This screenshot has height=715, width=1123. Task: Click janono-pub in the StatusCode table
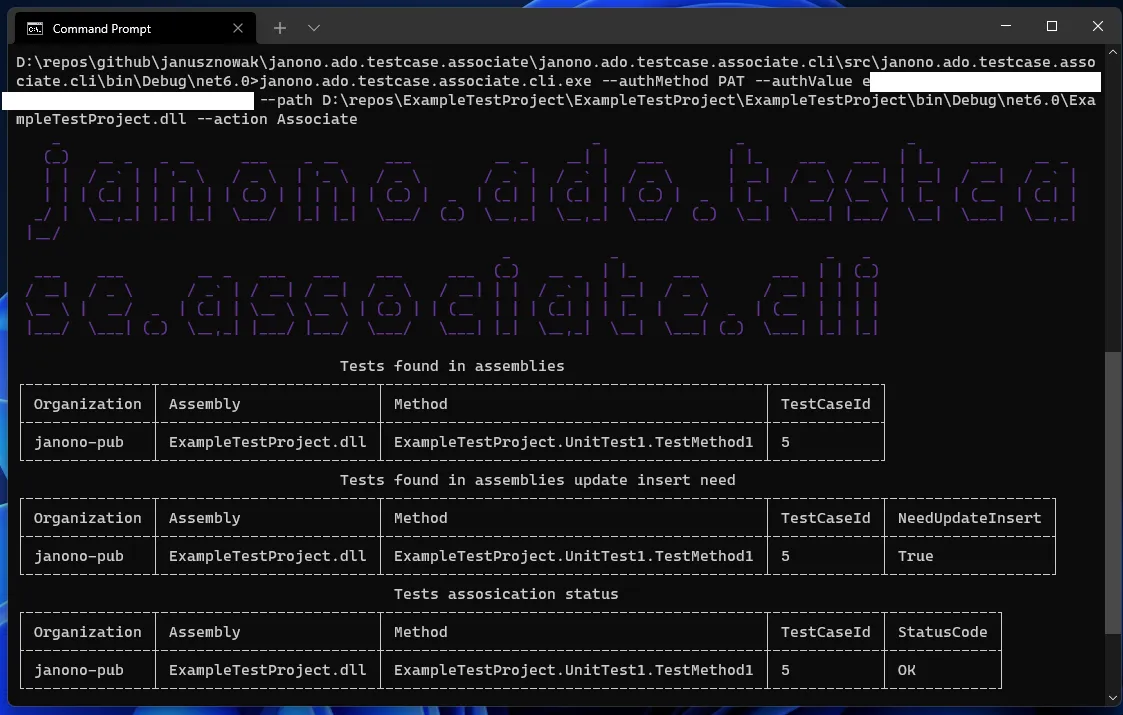[x=79, y=670]
